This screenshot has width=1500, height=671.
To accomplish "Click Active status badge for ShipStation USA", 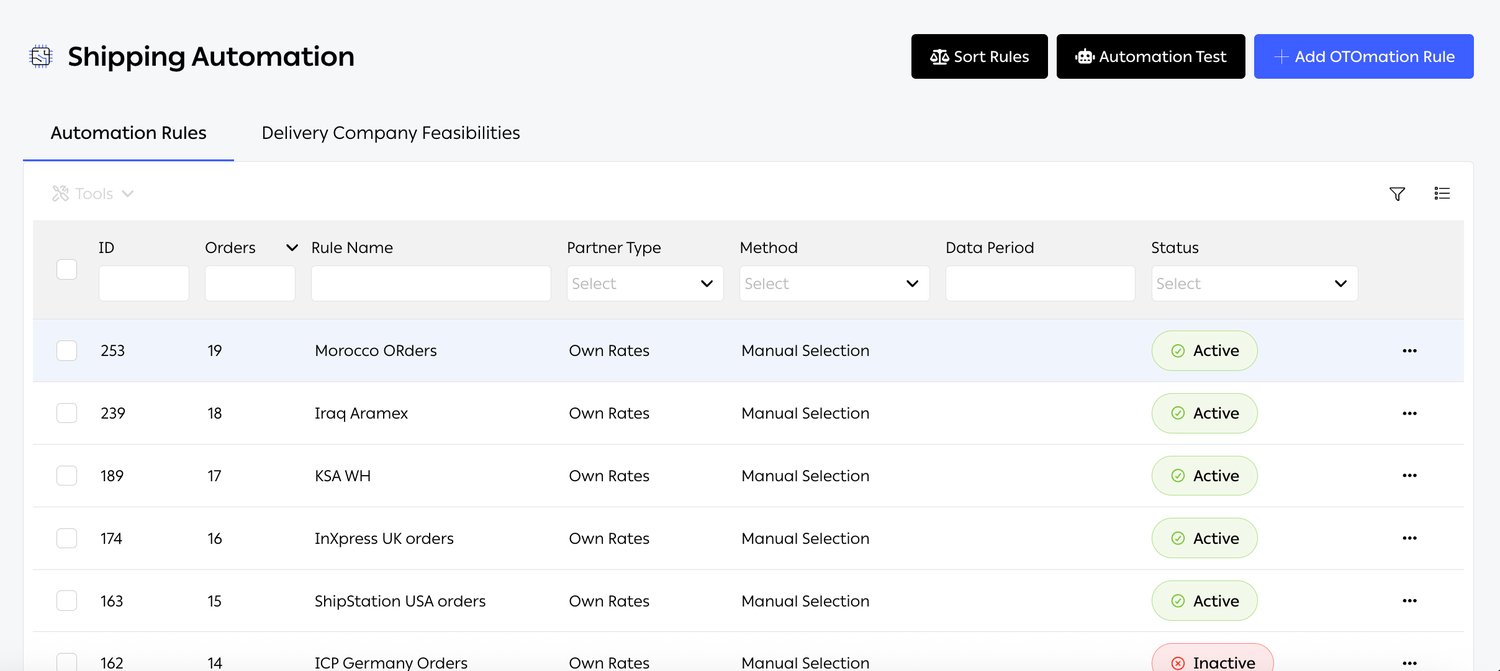I will [x=1204, y=601].
